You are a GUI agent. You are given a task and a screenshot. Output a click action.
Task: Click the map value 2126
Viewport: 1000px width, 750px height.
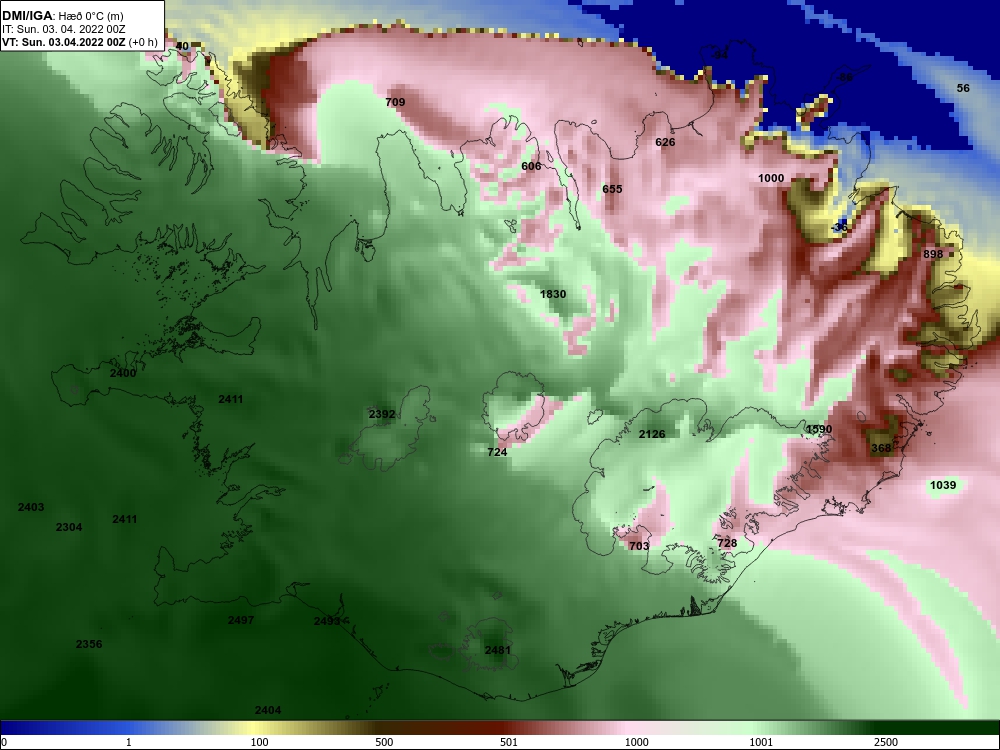click(652, 434)
